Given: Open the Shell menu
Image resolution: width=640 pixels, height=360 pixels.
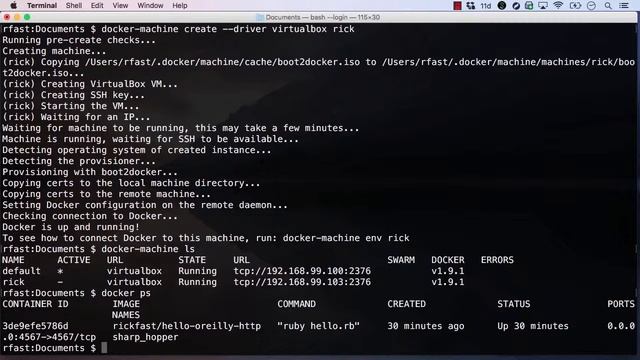Looking at the screenshot, I should click(74, 5).
